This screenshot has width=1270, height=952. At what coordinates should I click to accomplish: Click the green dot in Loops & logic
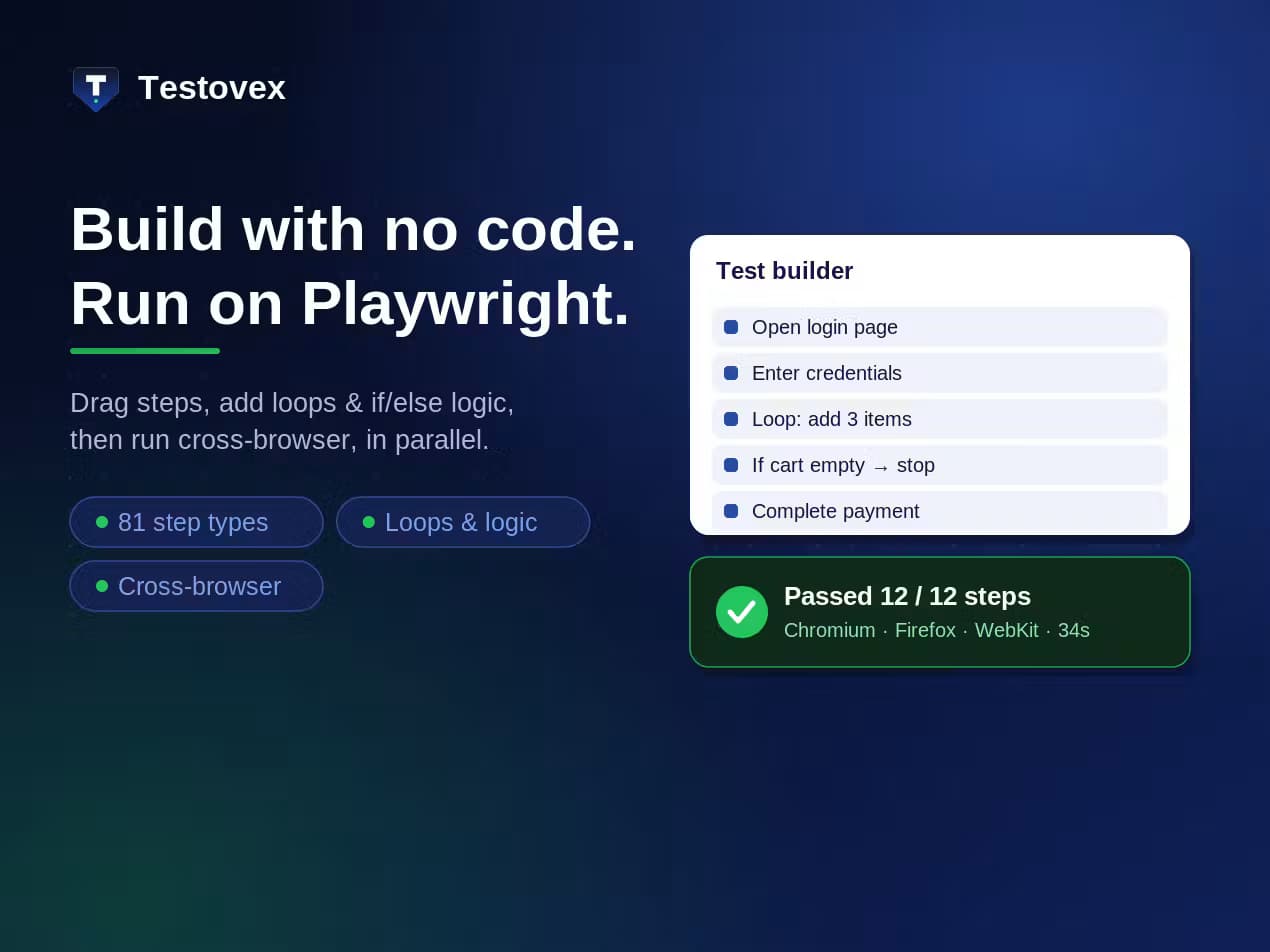click(x=369, y=522)
